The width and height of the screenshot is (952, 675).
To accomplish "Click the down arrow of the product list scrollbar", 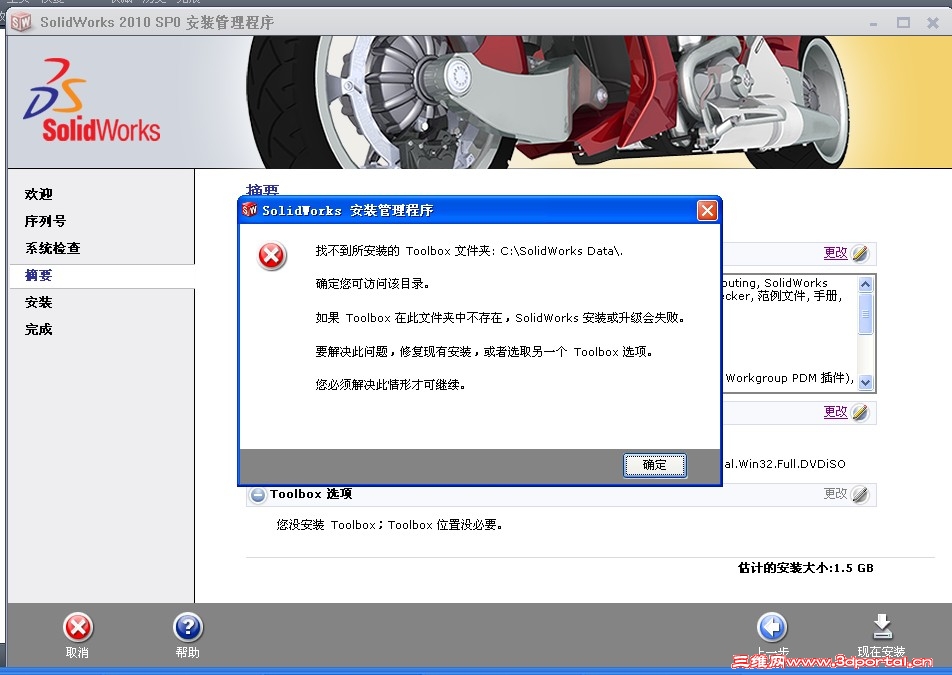I will [866, 382].
